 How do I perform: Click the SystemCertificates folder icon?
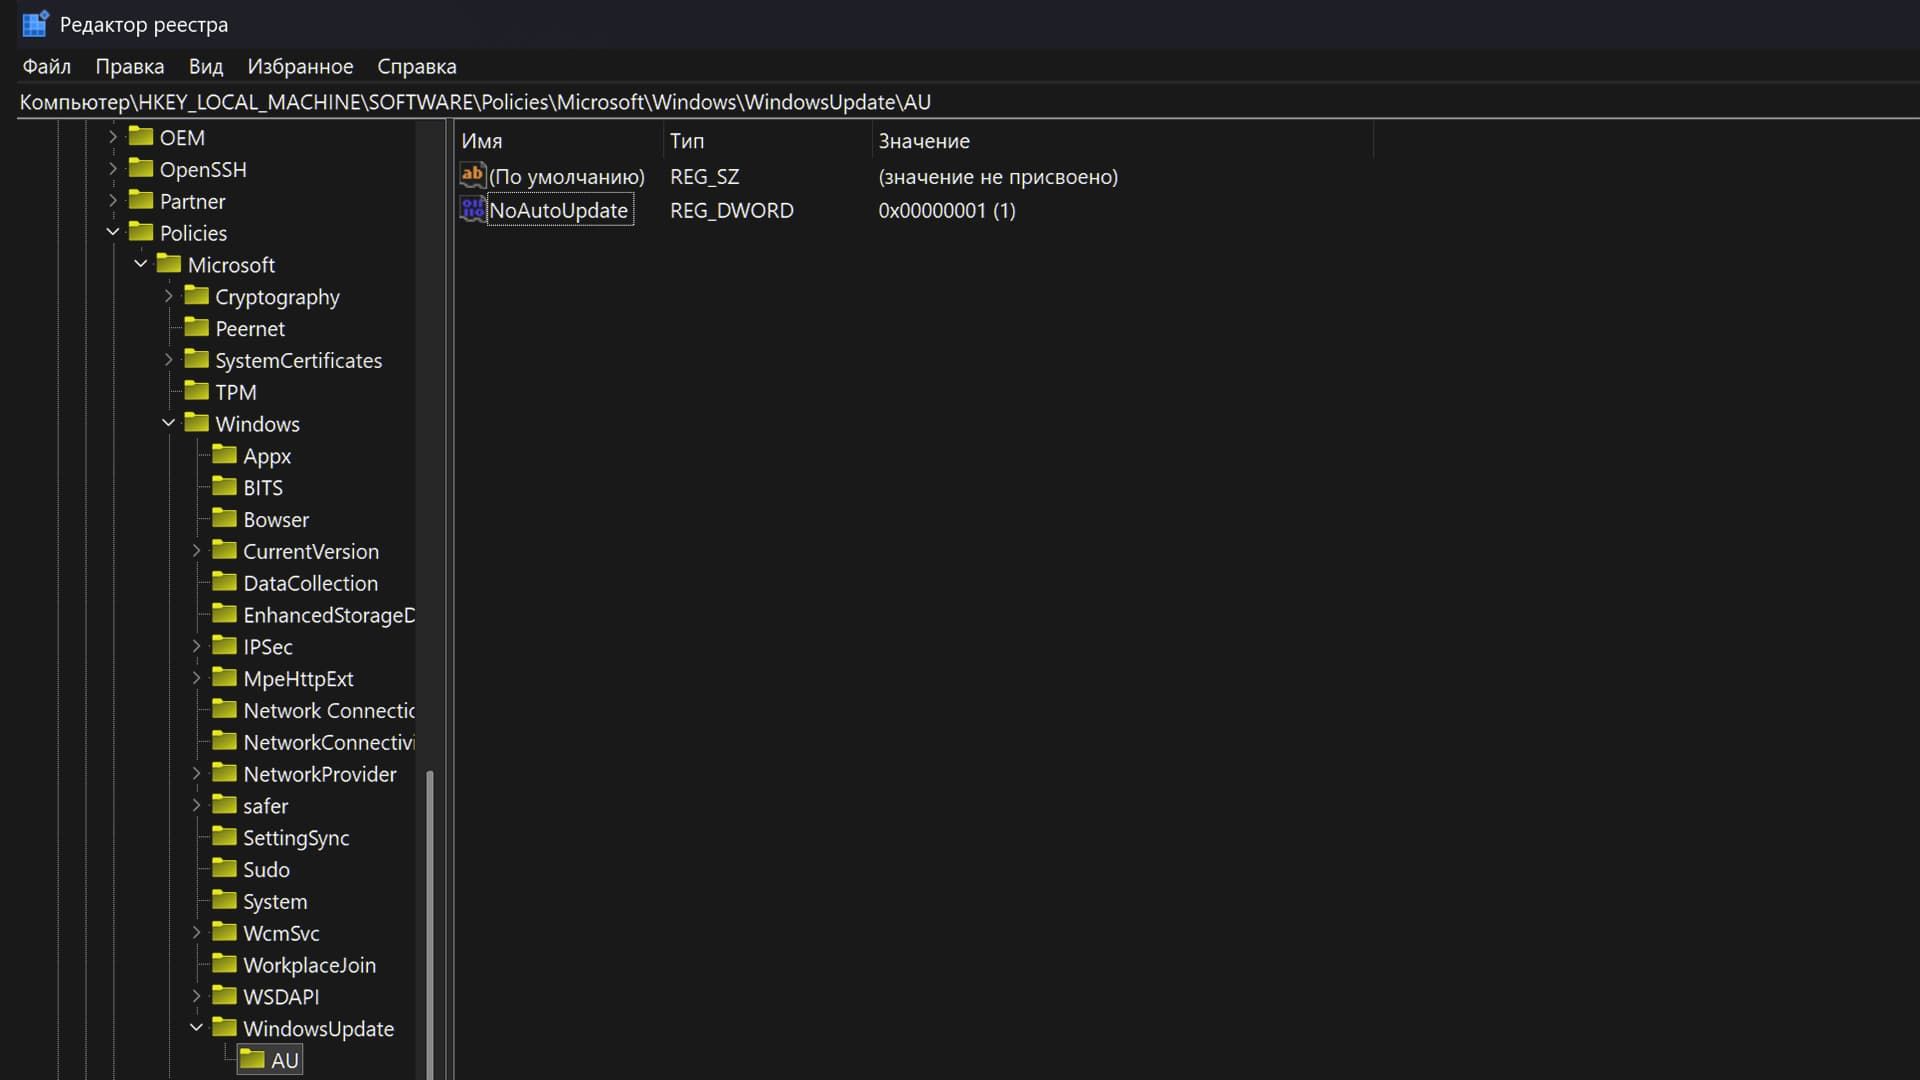197,359
